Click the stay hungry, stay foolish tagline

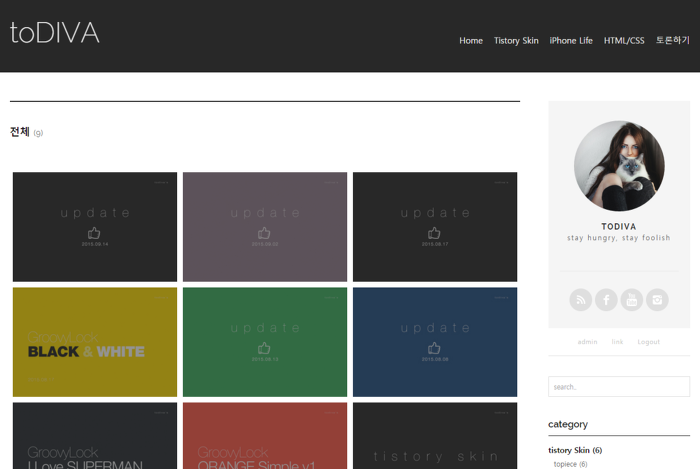tap(619, 238)
